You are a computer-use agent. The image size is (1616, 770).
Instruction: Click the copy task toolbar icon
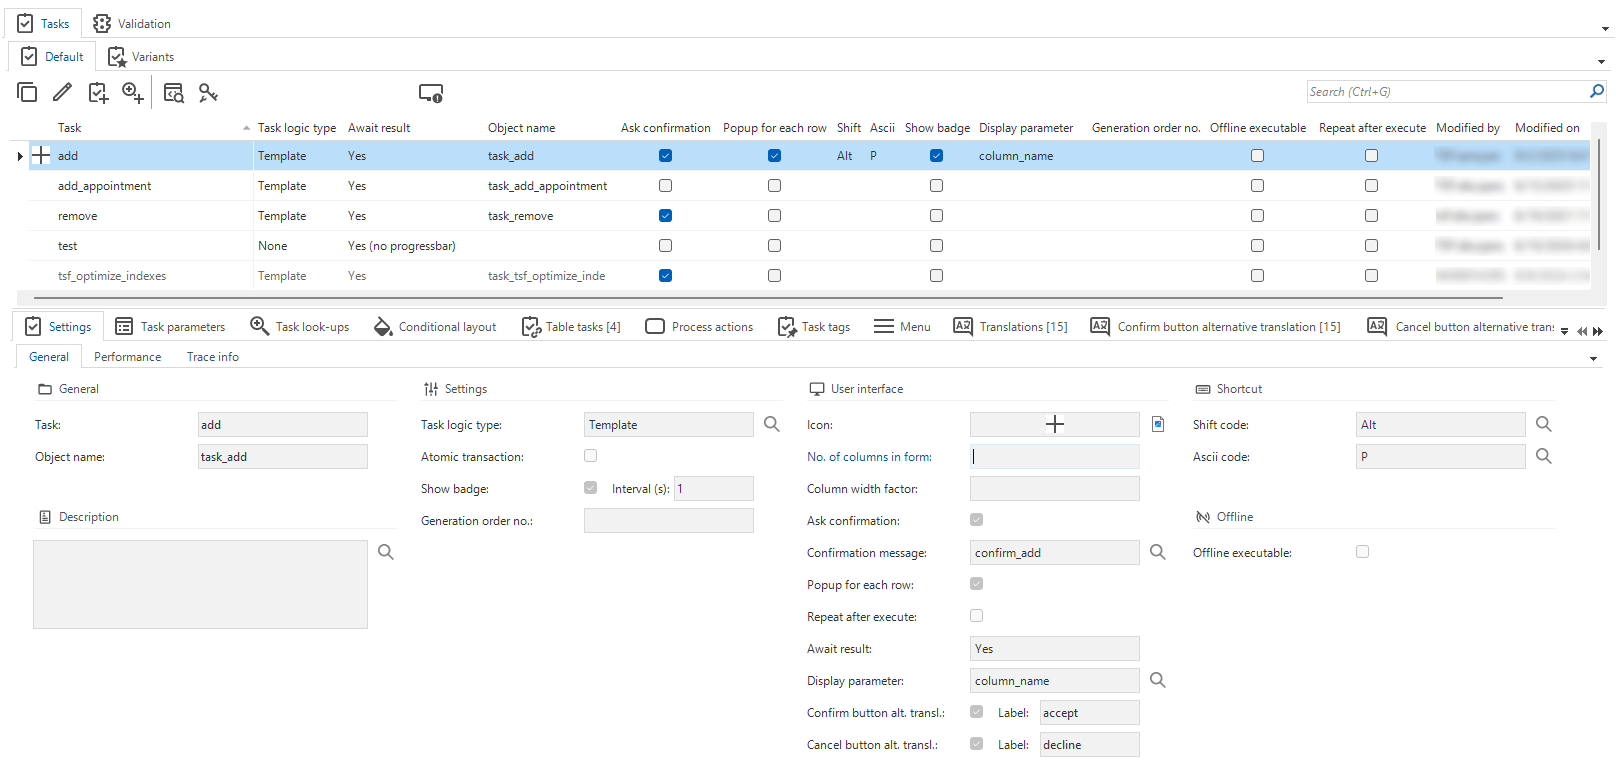[27, 93]
